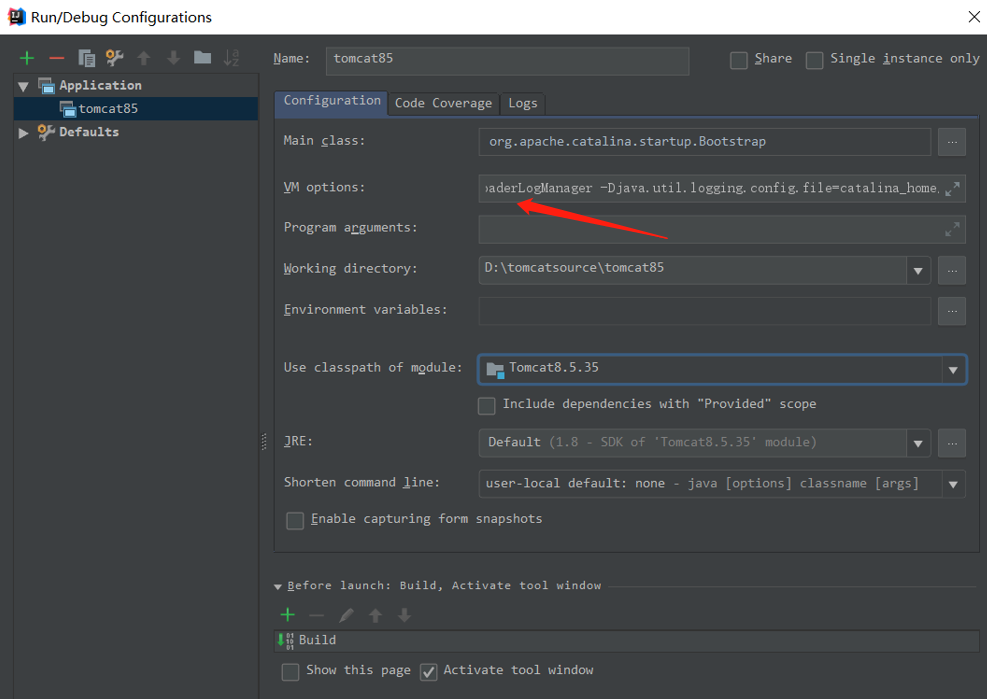987x699 pixels.
Task: Browse for an alternative JRE
Action: coord(952,443)
